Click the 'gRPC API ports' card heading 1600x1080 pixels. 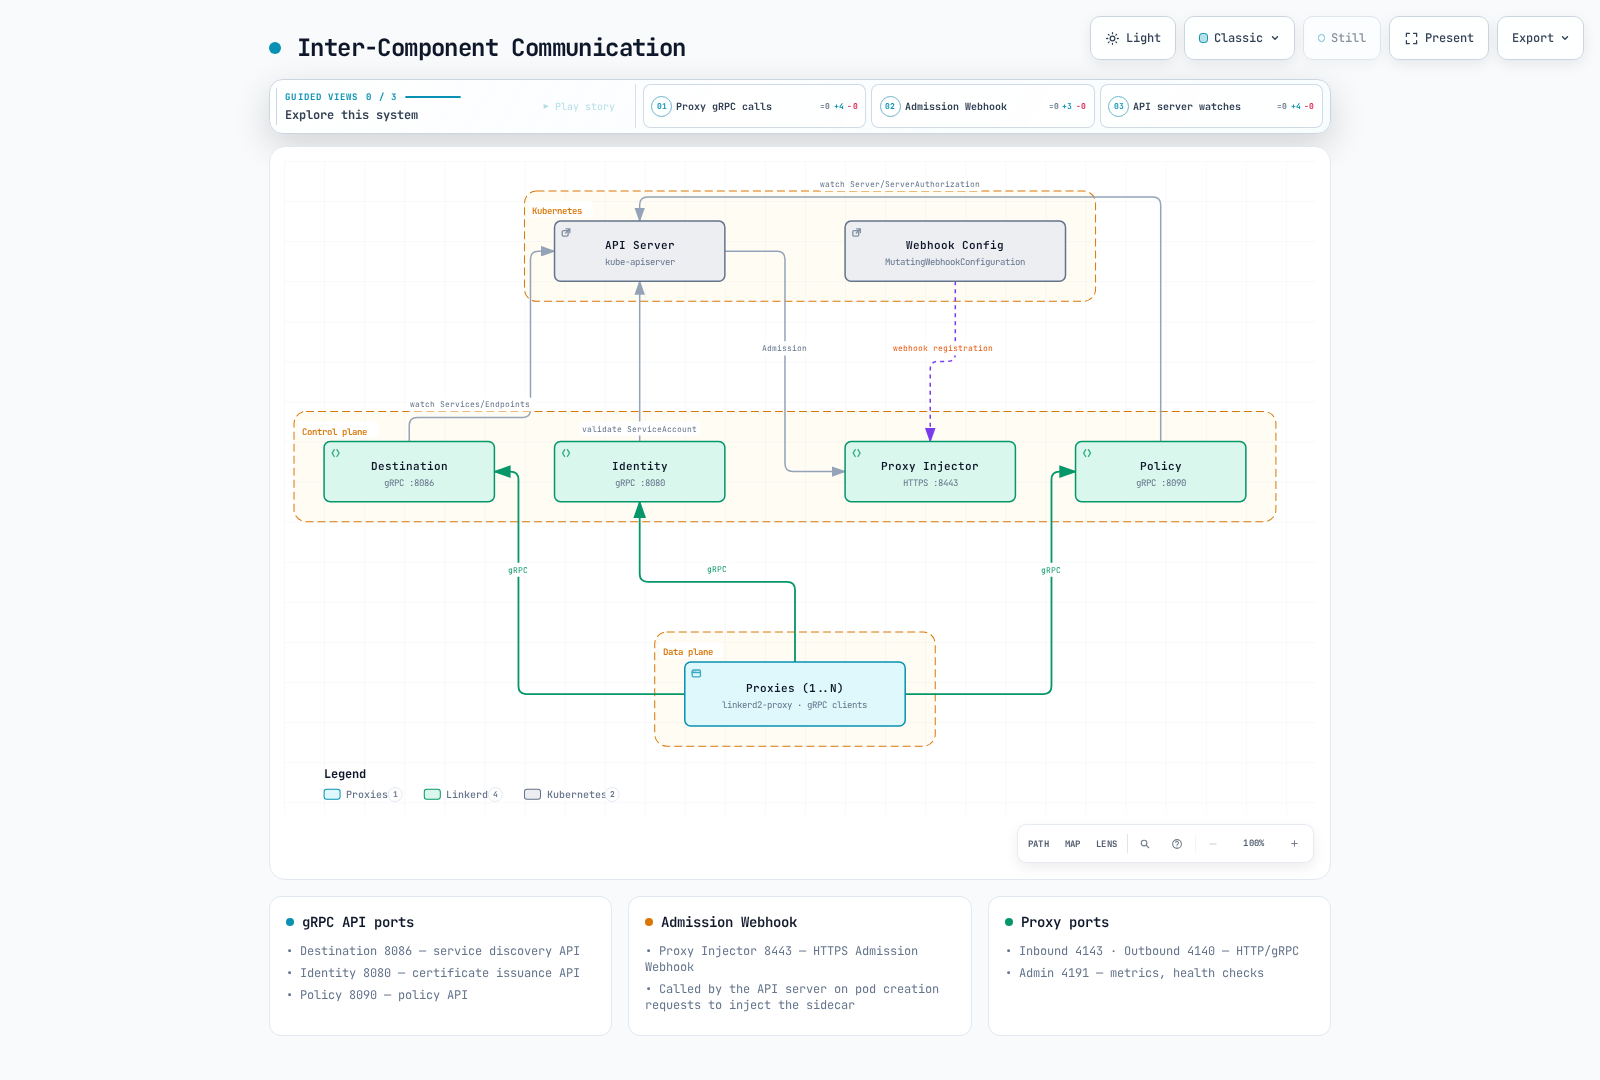358,922
